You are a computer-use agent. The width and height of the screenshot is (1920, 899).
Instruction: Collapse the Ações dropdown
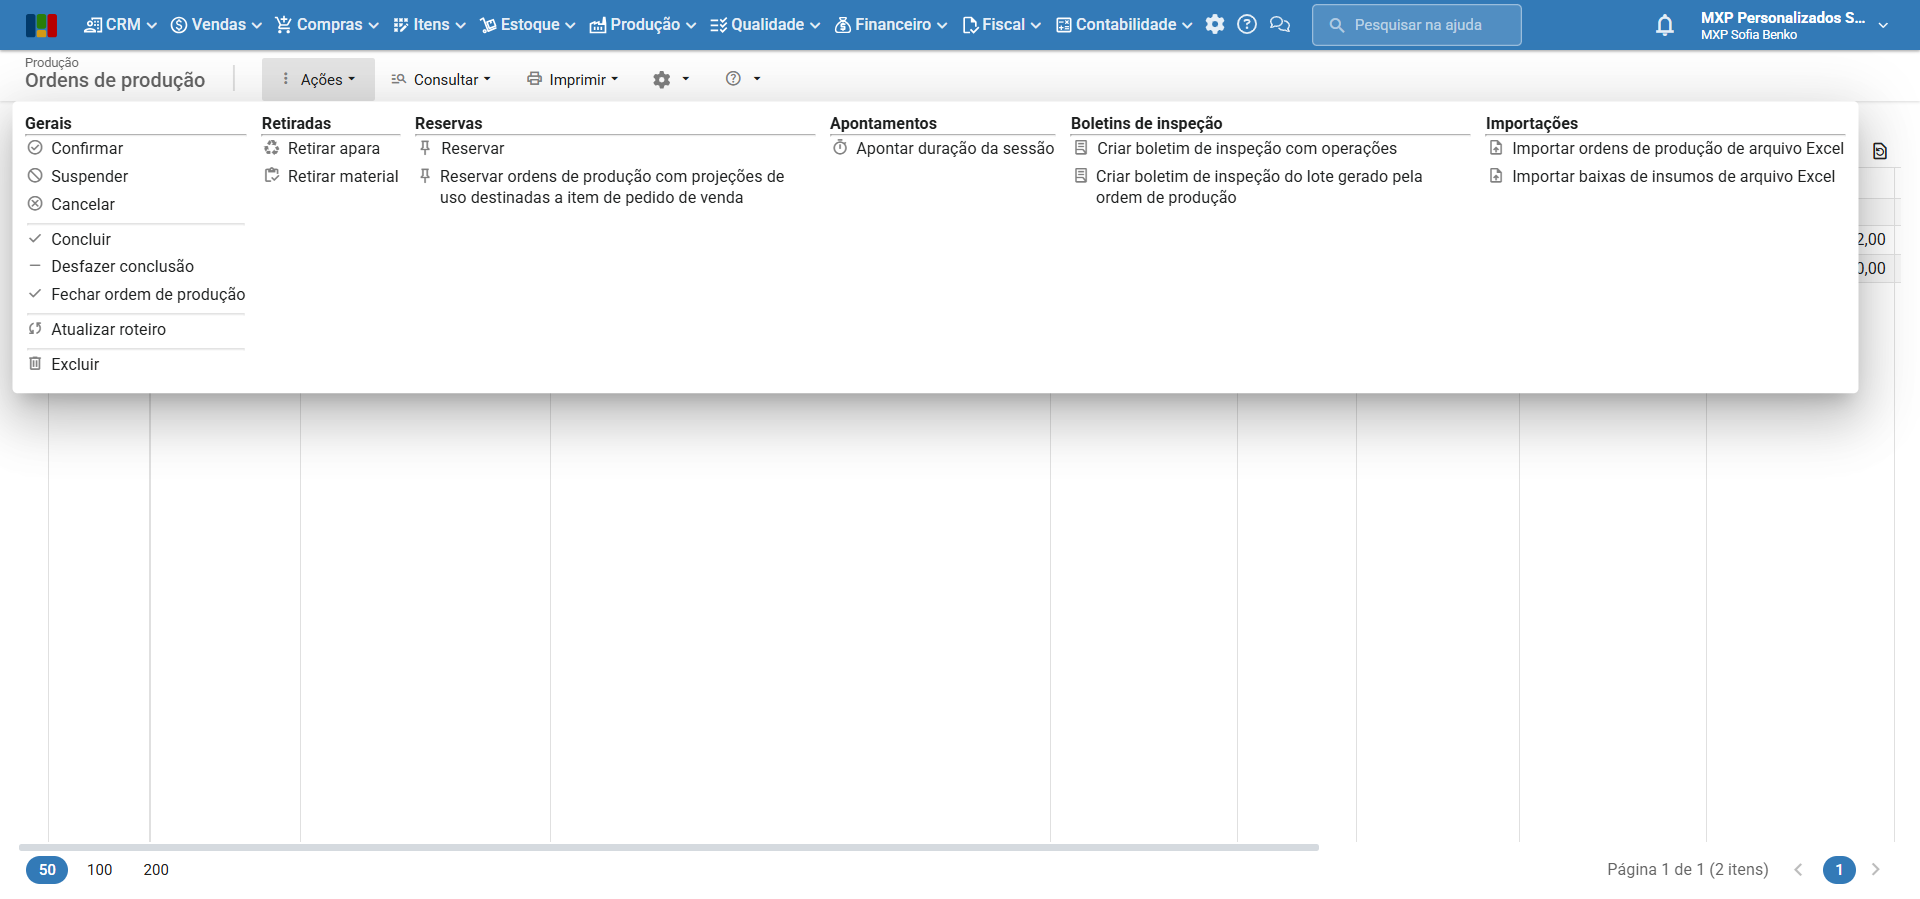318,79
